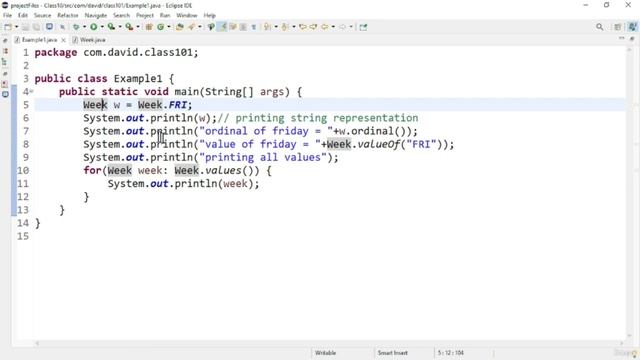Click the Forward navigation arrow
The width and height of the screenshot is (640, 360).
coord(342,27)
